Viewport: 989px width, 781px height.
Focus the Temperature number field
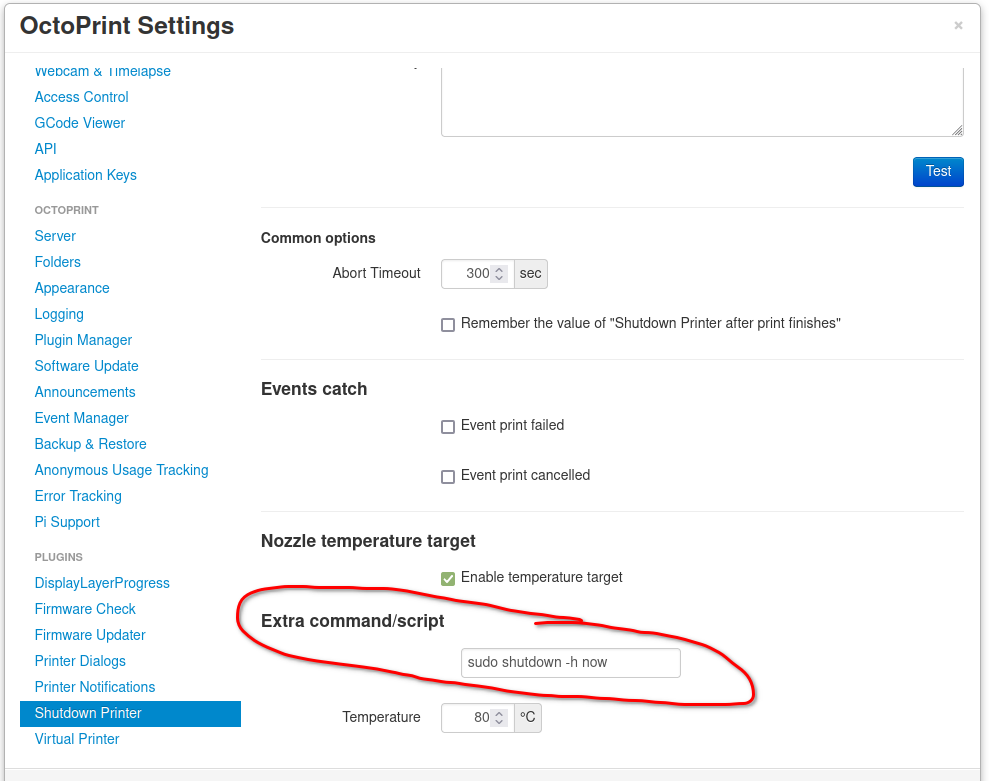[x=477, y=718]
